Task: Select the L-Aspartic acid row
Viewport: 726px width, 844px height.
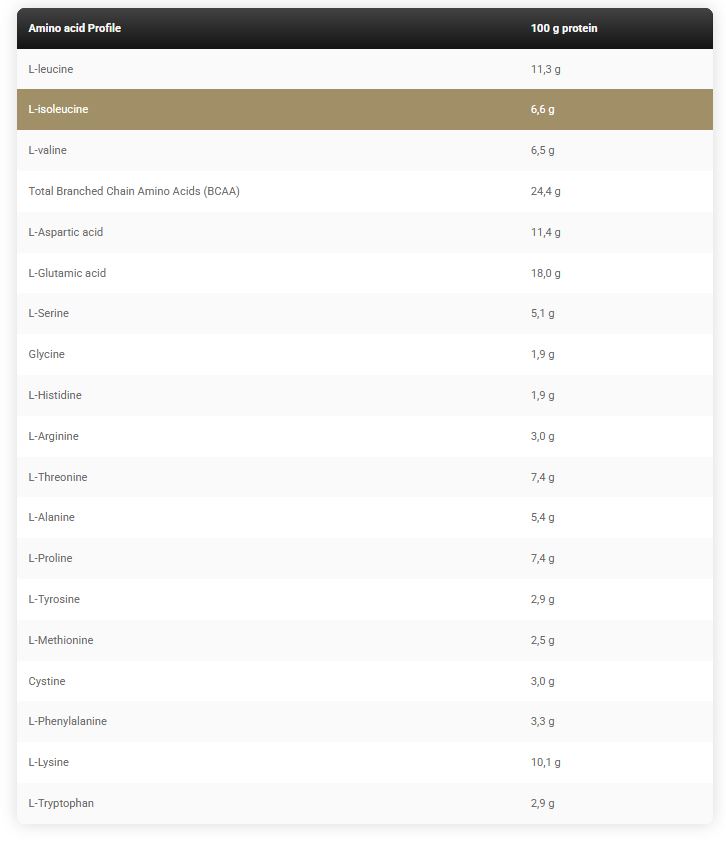Action: (365, 232)
